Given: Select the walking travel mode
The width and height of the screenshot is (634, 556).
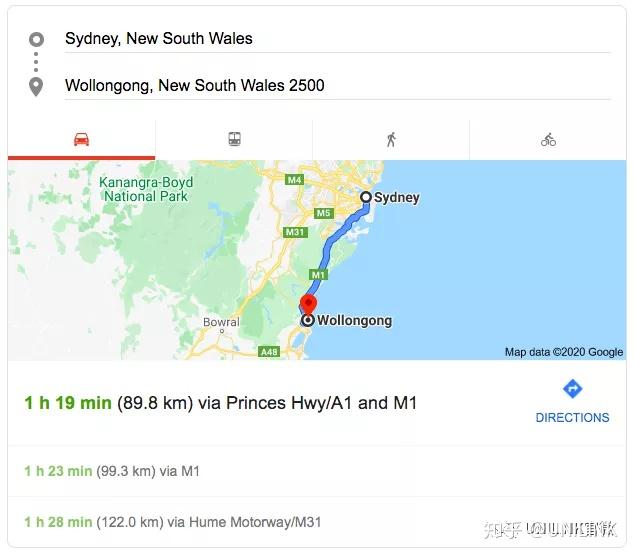Looking at the screenshot, I should (391, 140).
